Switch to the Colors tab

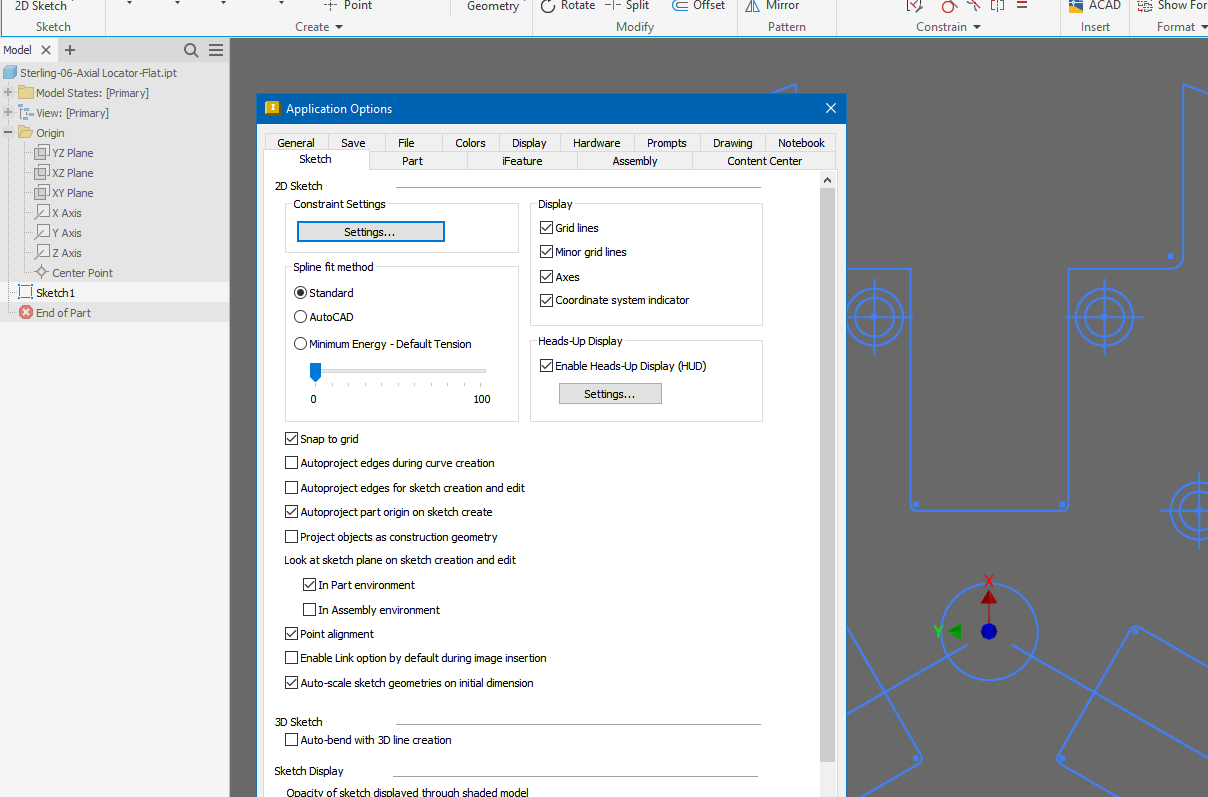(x=470, y=142)
